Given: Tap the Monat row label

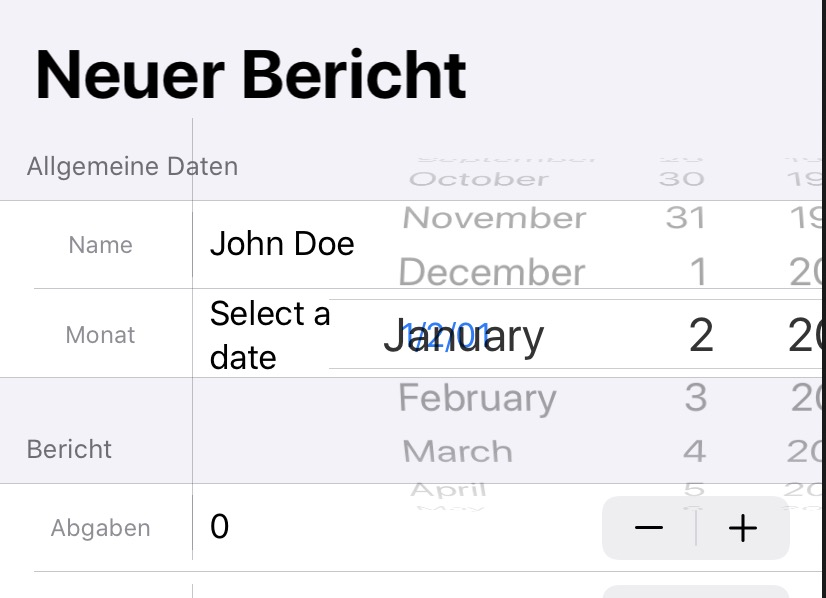Looking at the screenshot, I should point(100,335).
